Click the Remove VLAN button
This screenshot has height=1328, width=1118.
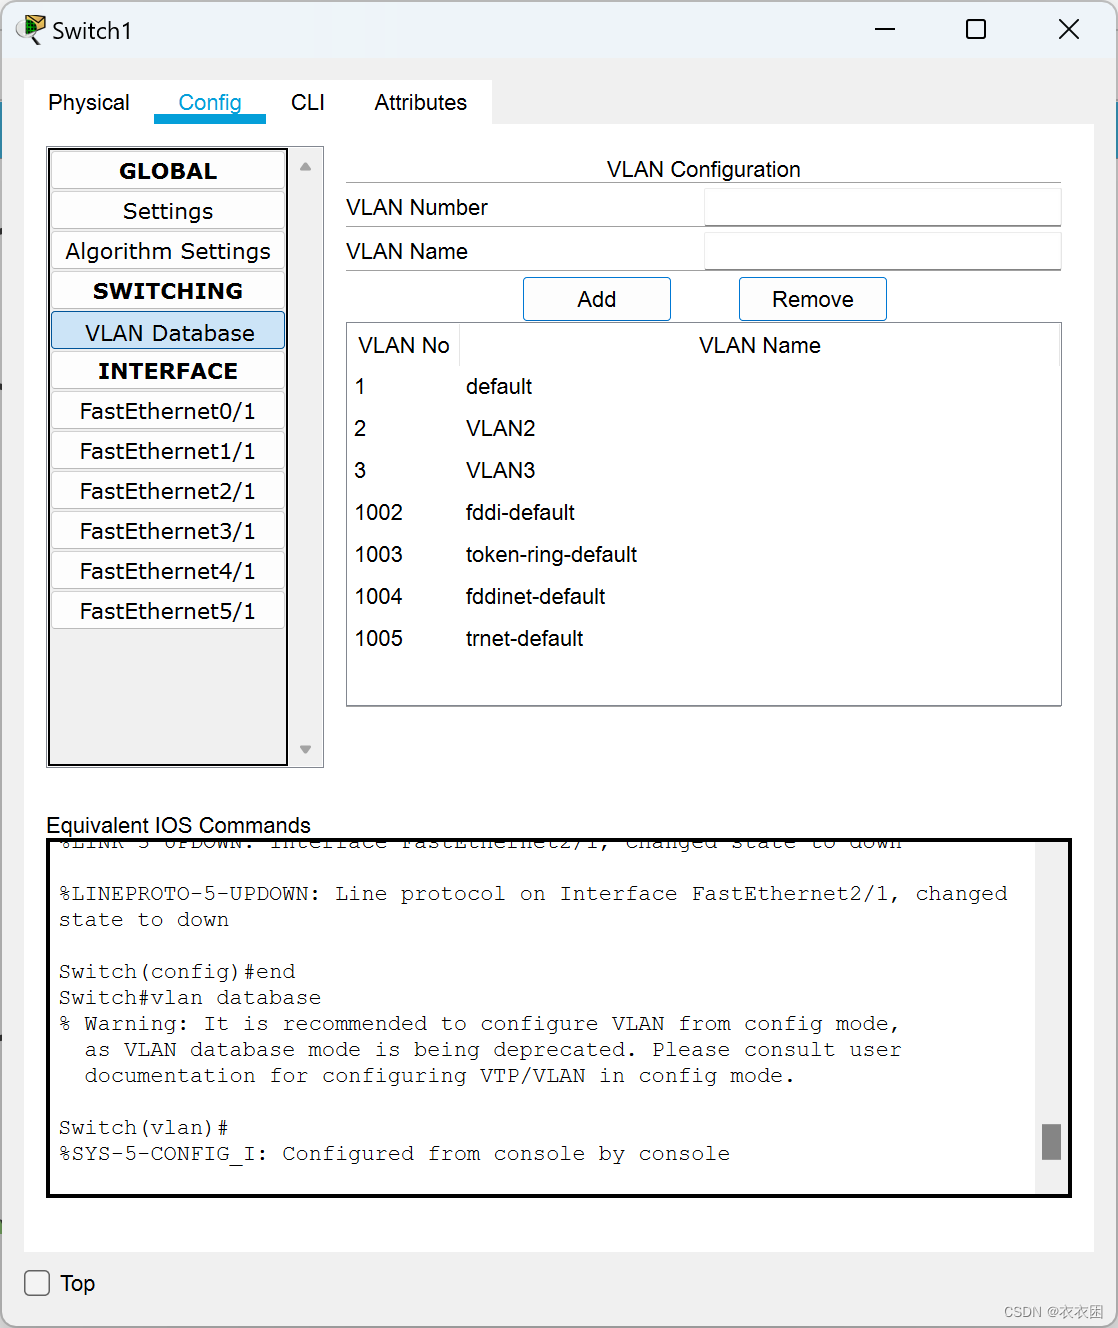(813, 299)
